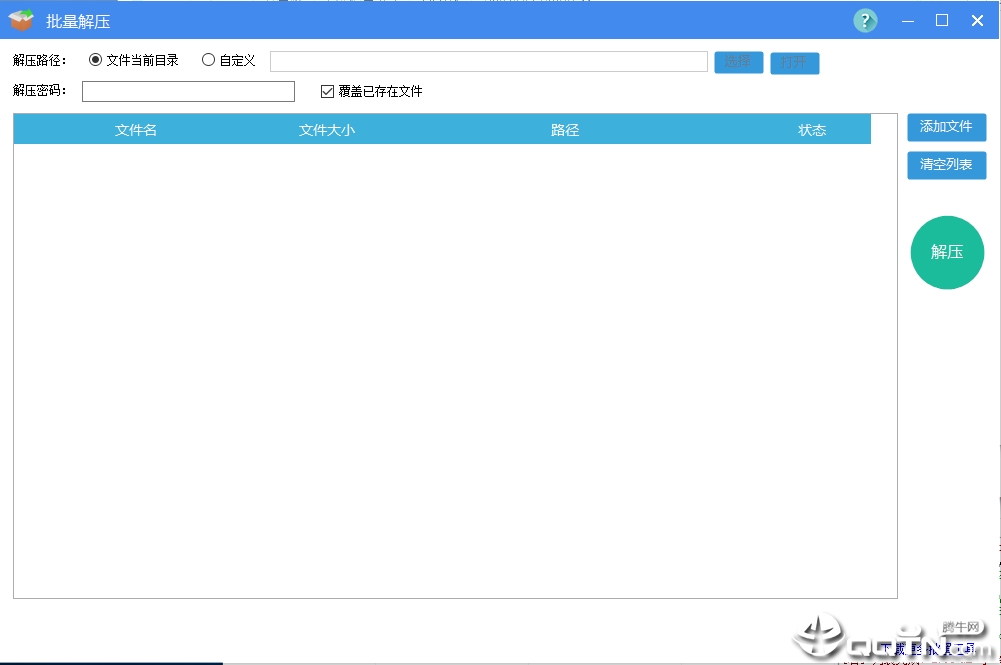Click the 清空列表 button

tap(947, 165)
